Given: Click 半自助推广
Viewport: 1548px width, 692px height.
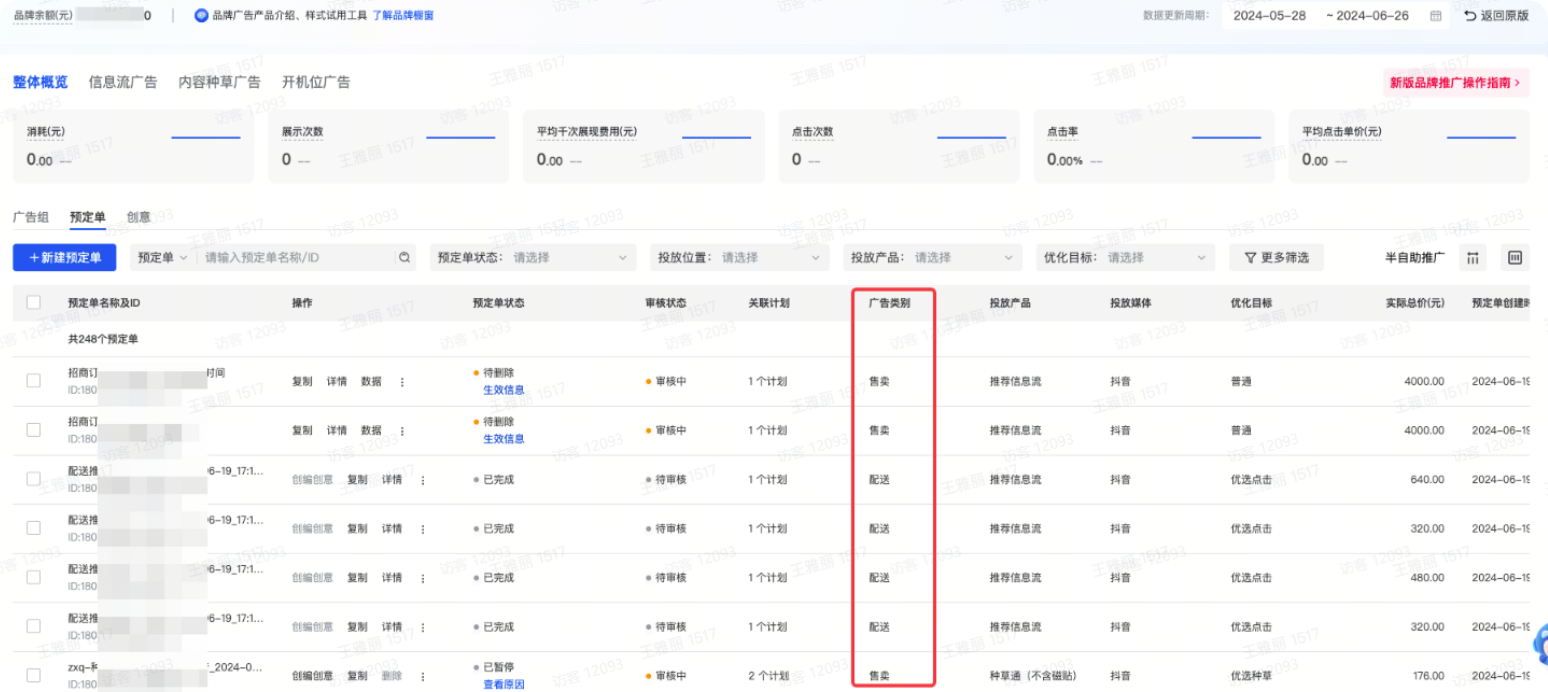Looking at the screenshot, I should pyautogui.click(x=1415, y=258).
